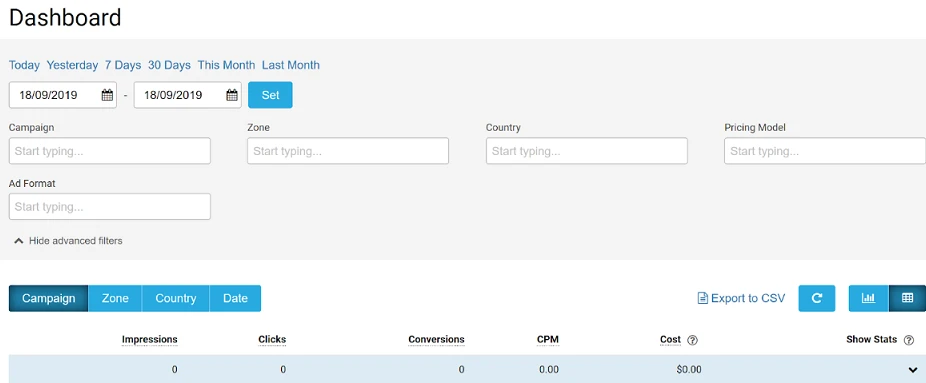The width and height of the screenshot is (926, 383).
Task: Click the Dashboard page heading
Action: pyautogui.click(x=65, y=18)
